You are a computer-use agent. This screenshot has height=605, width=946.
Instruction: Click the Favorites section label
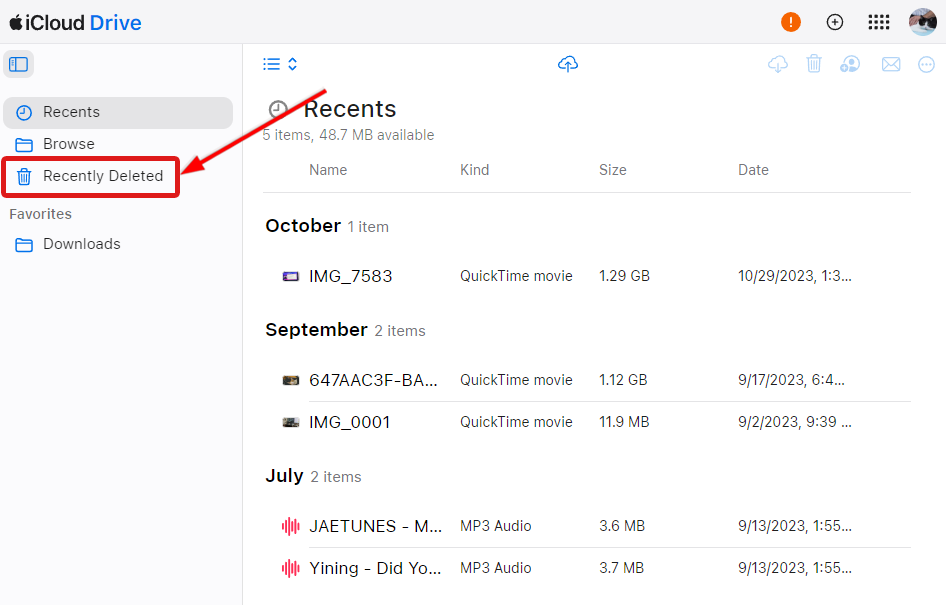(x=40, y=214)
